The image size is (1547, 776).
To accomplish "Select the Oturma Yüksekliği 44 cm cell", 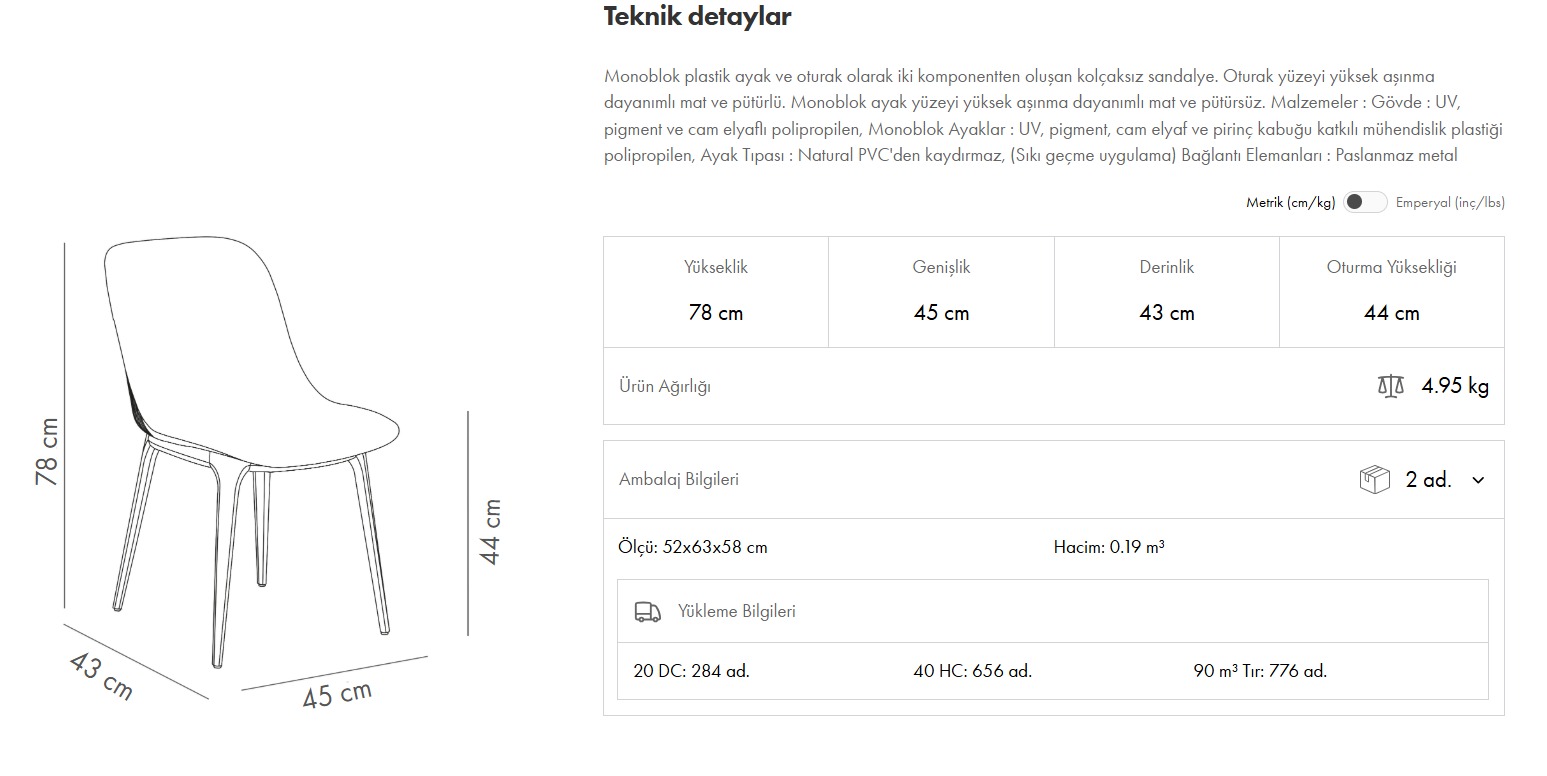I will [1391, 291].
